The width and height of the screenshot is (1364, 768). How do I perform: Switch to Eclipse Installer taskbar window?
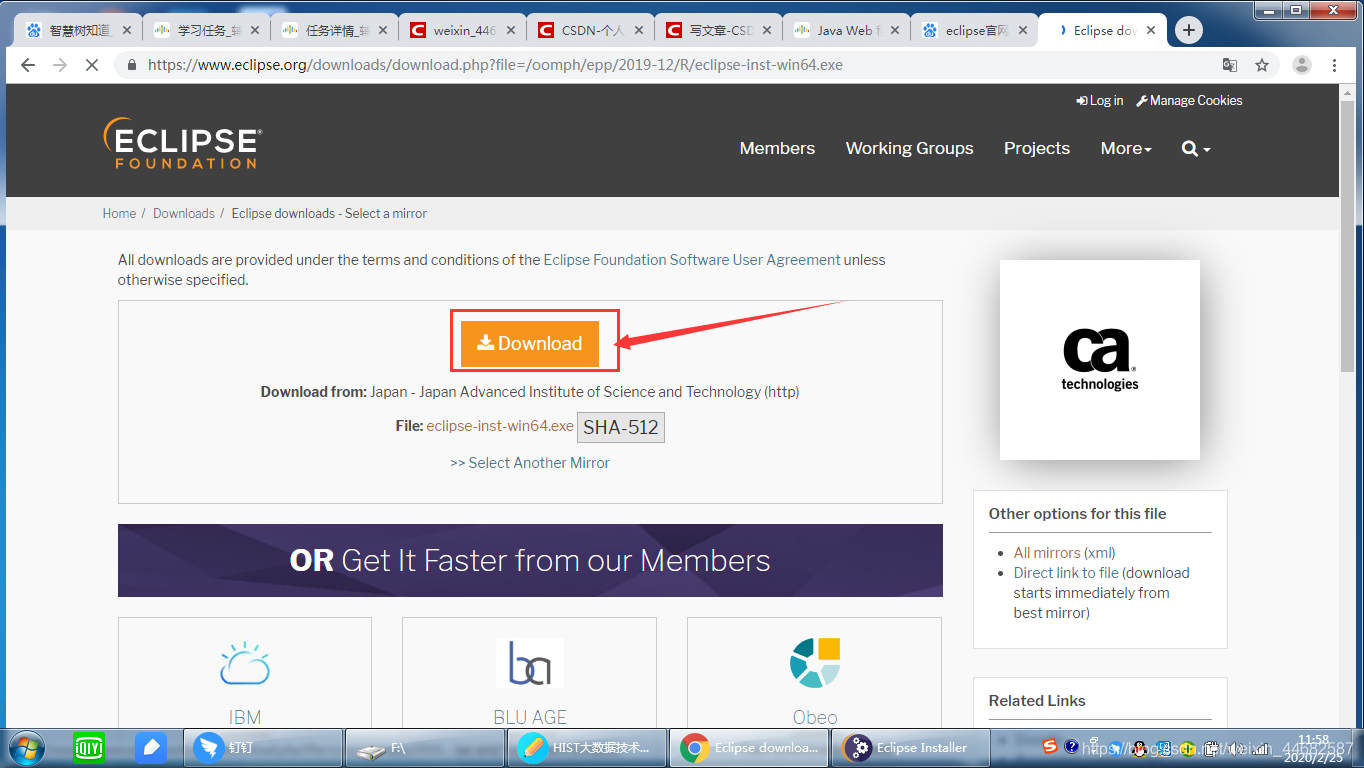click(912, 747)
